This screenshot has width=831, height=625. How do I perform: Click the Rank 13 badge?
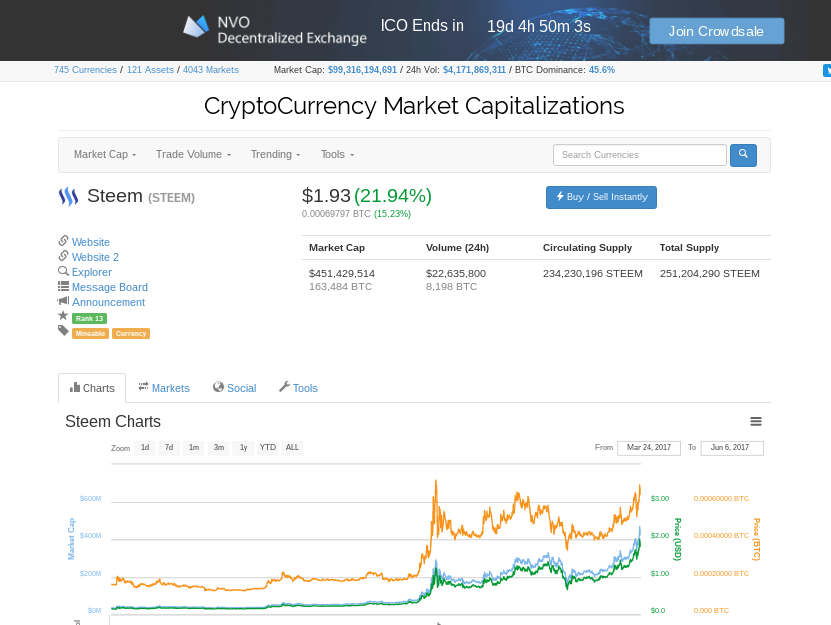pyautogui.click(x=90, y=319)
